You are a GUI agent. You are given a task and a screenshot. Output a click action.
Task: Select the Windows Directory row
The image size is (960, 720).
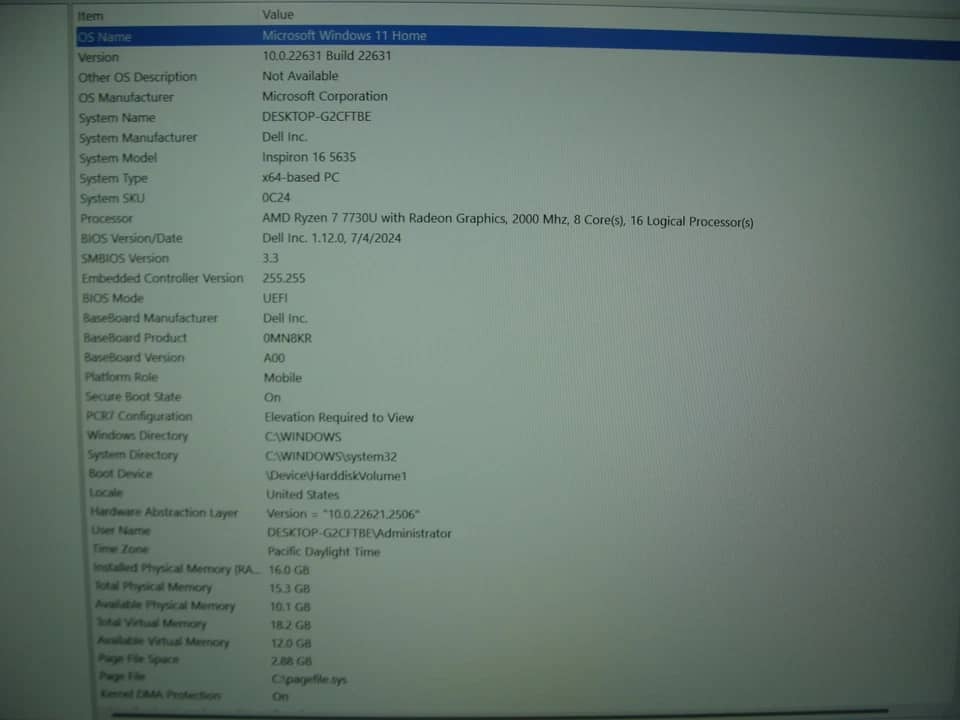137,435
